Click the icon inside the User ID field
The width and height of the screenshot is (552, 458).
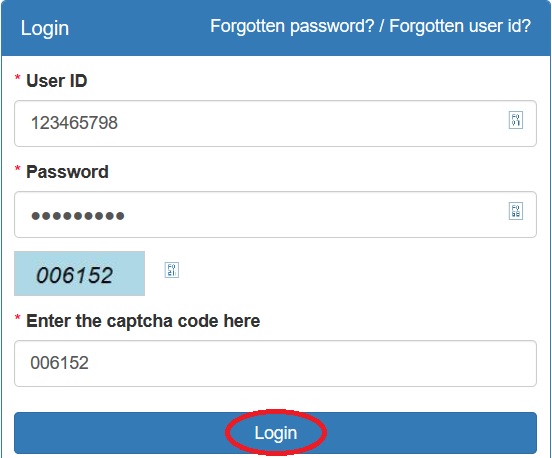516,120
